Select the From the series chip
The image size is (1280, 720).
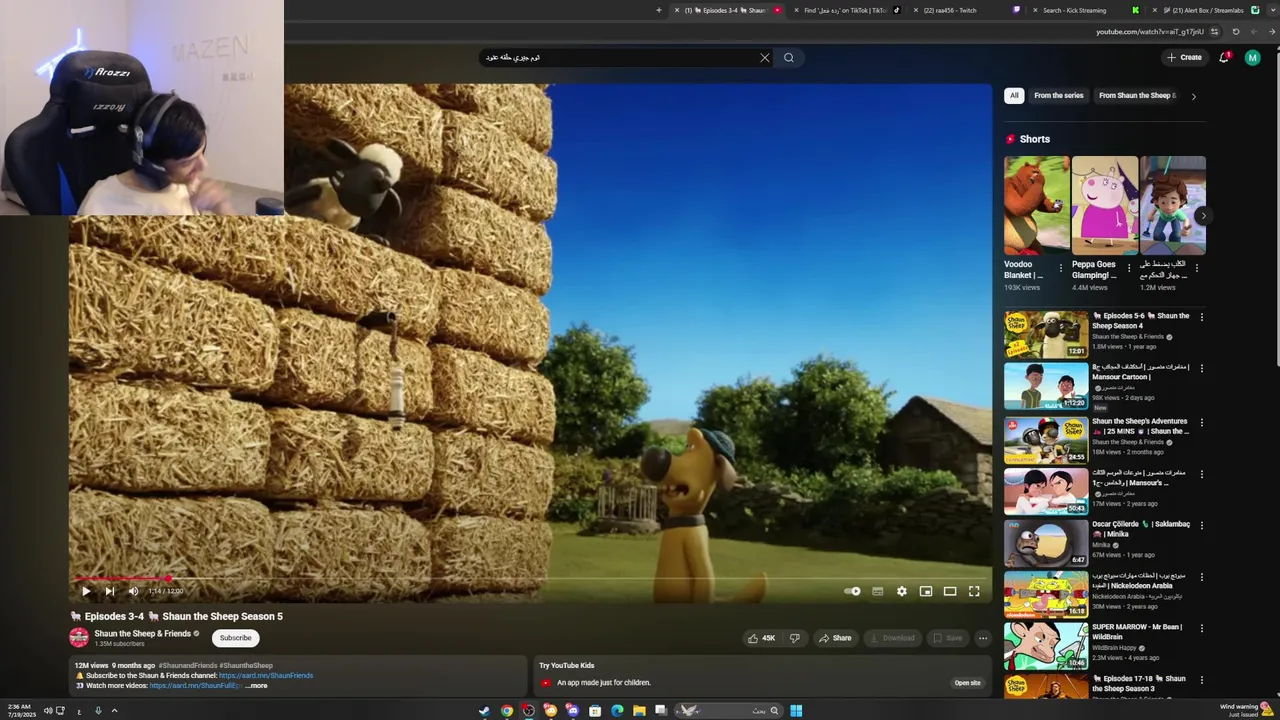[x=1059, y=96]
